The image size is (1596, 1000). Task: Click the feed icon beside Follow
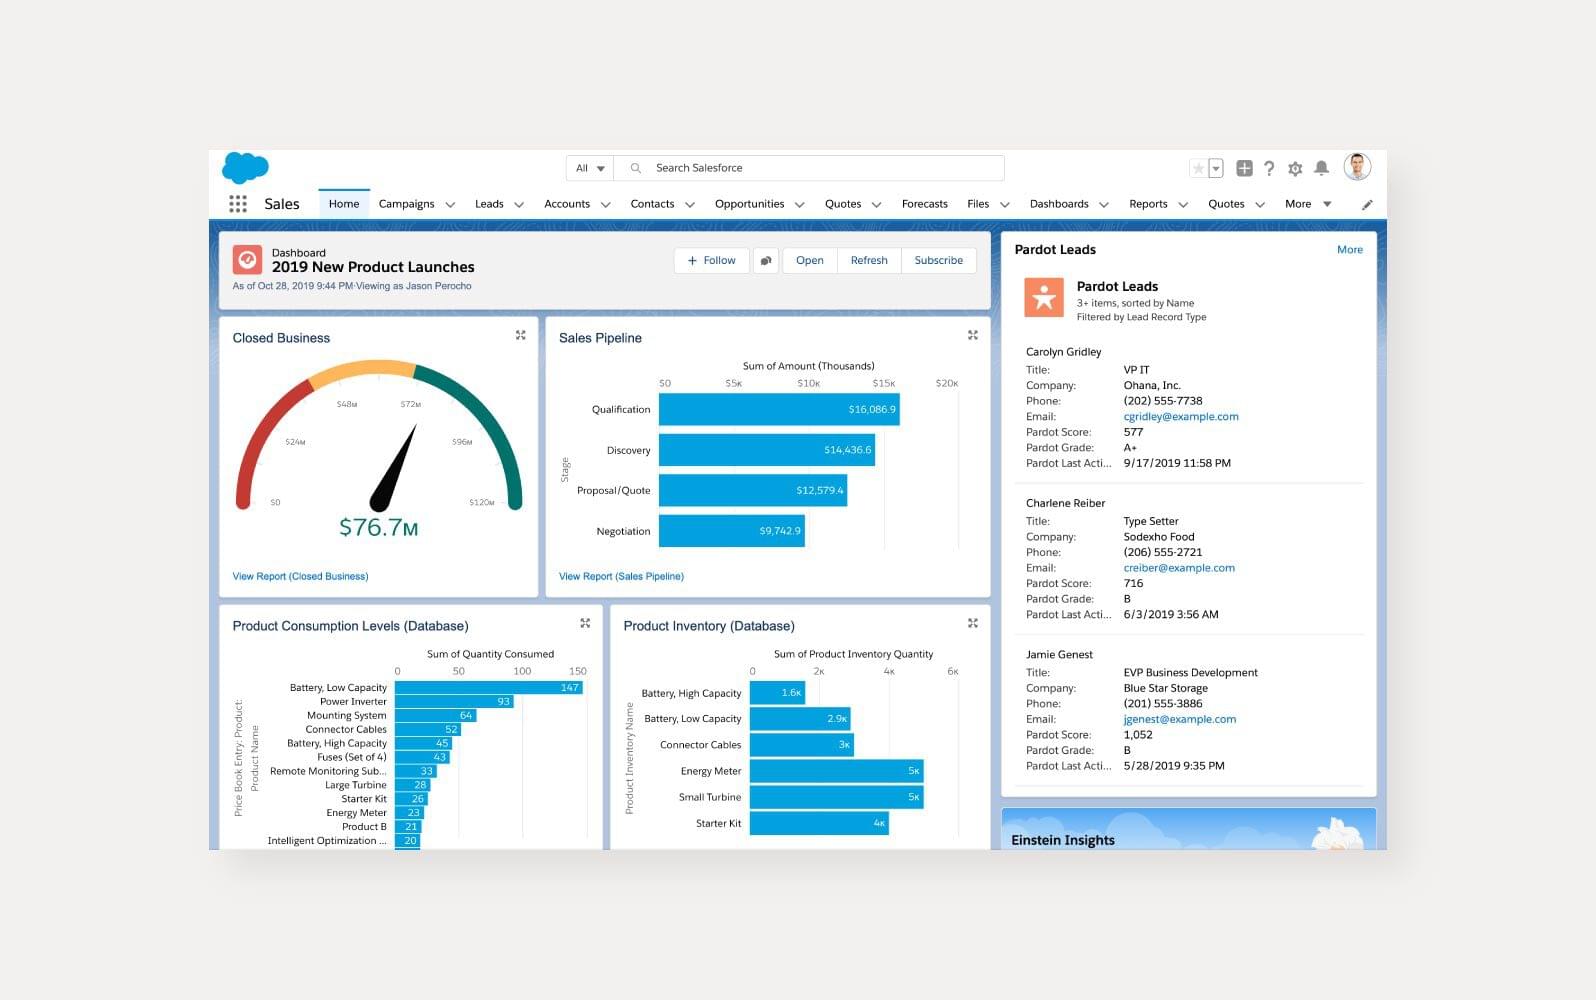(x=766, y=261)
